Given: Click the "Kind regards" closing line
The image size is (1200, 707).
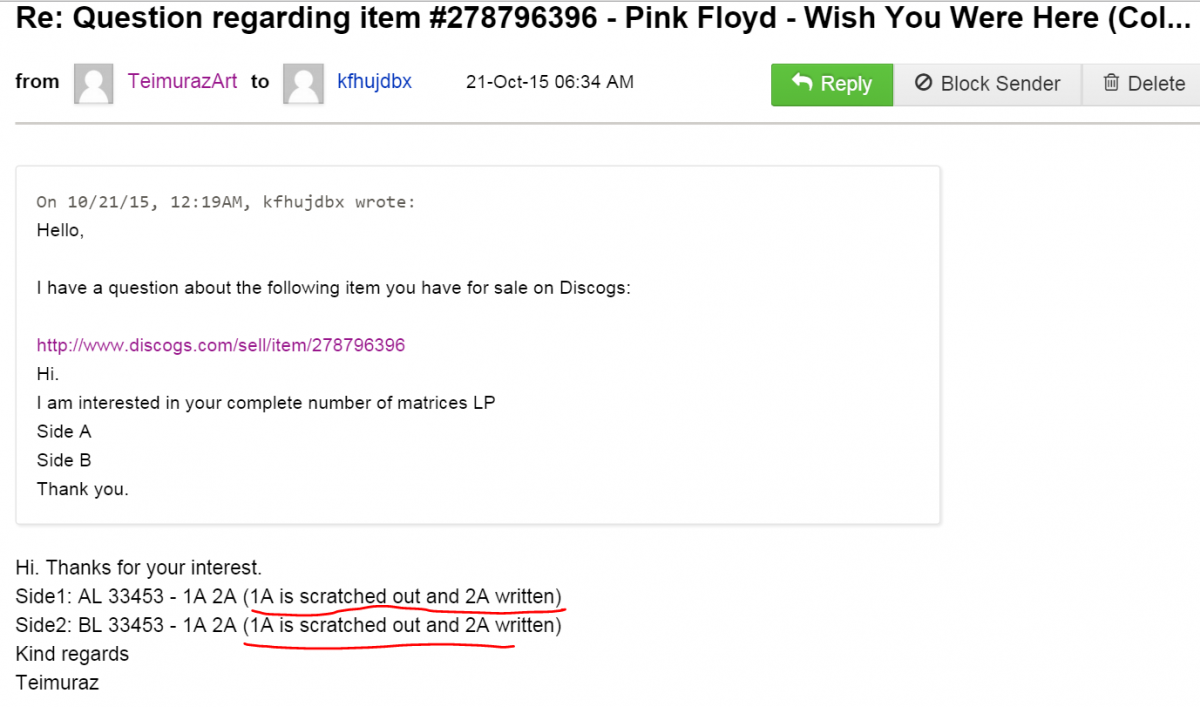Looking at the screenshot, I should (x=72, y=654).
